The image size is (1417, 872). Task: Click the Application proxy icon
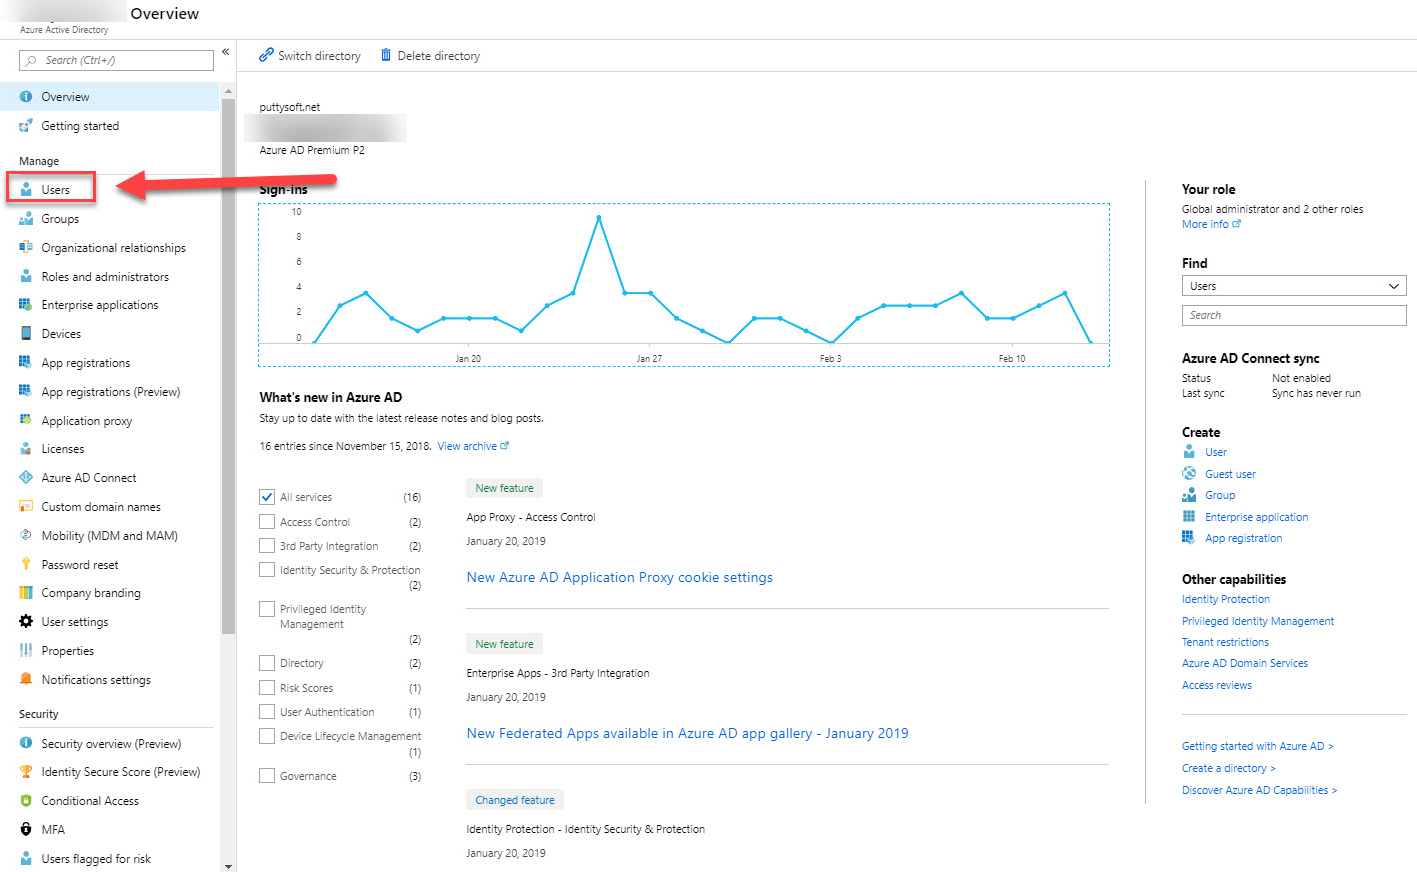pos(26,420)
